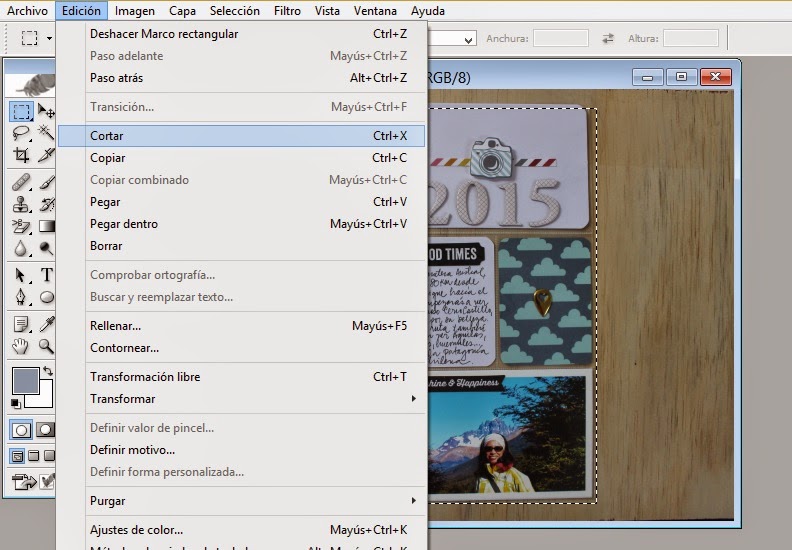
Task: Choose Borrar from the menu
Action: [x=241, y=246]
